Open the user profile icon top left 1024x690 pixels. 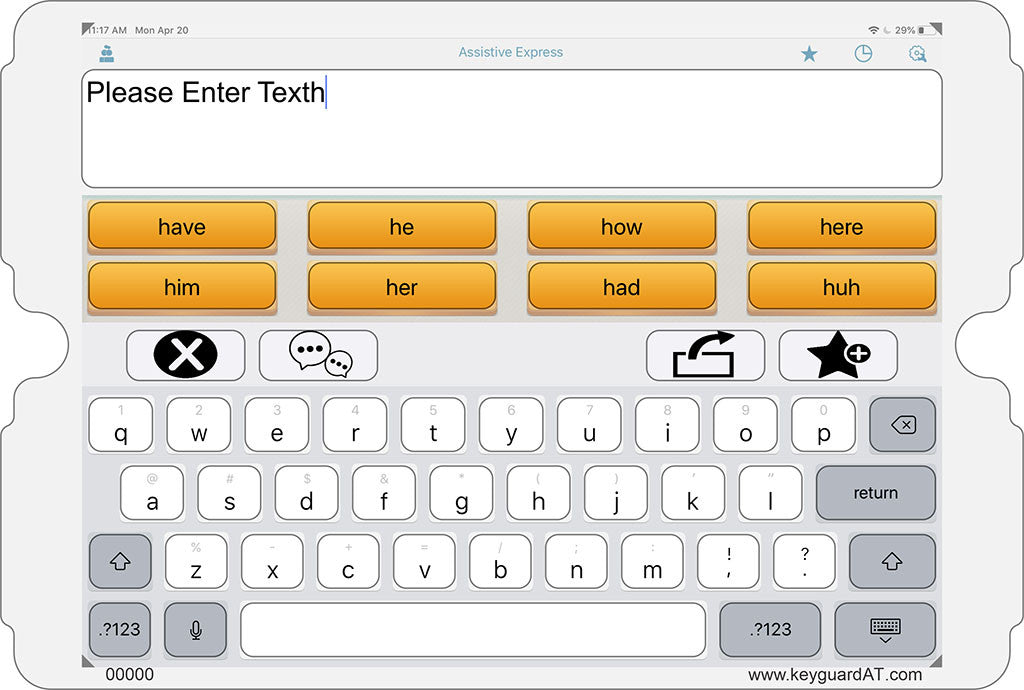[x=106, y=52]
